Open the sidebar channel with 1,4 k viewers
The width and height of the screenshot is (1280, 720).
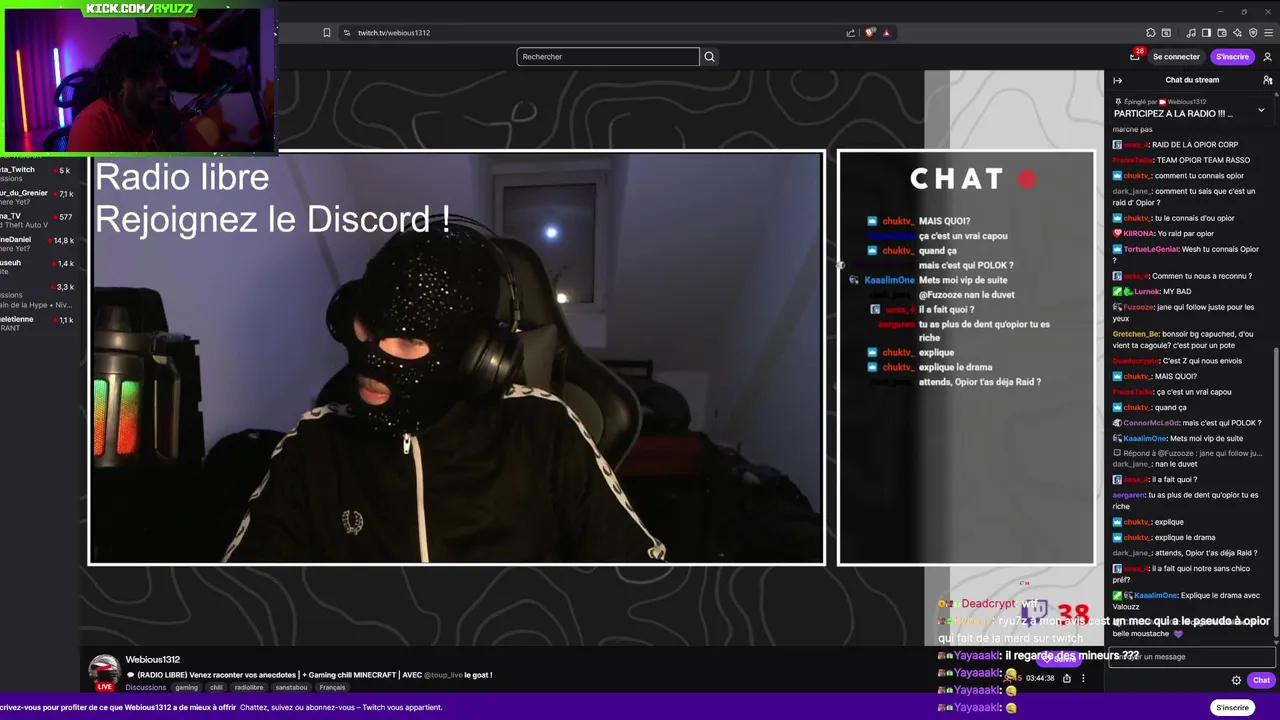(x=37, y=267)
